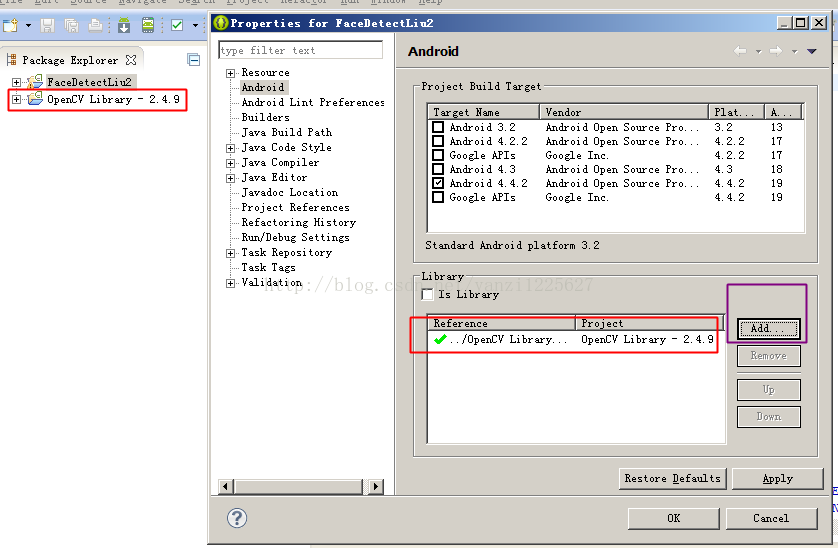Expand the Java Code Style node

pos(230,148)
